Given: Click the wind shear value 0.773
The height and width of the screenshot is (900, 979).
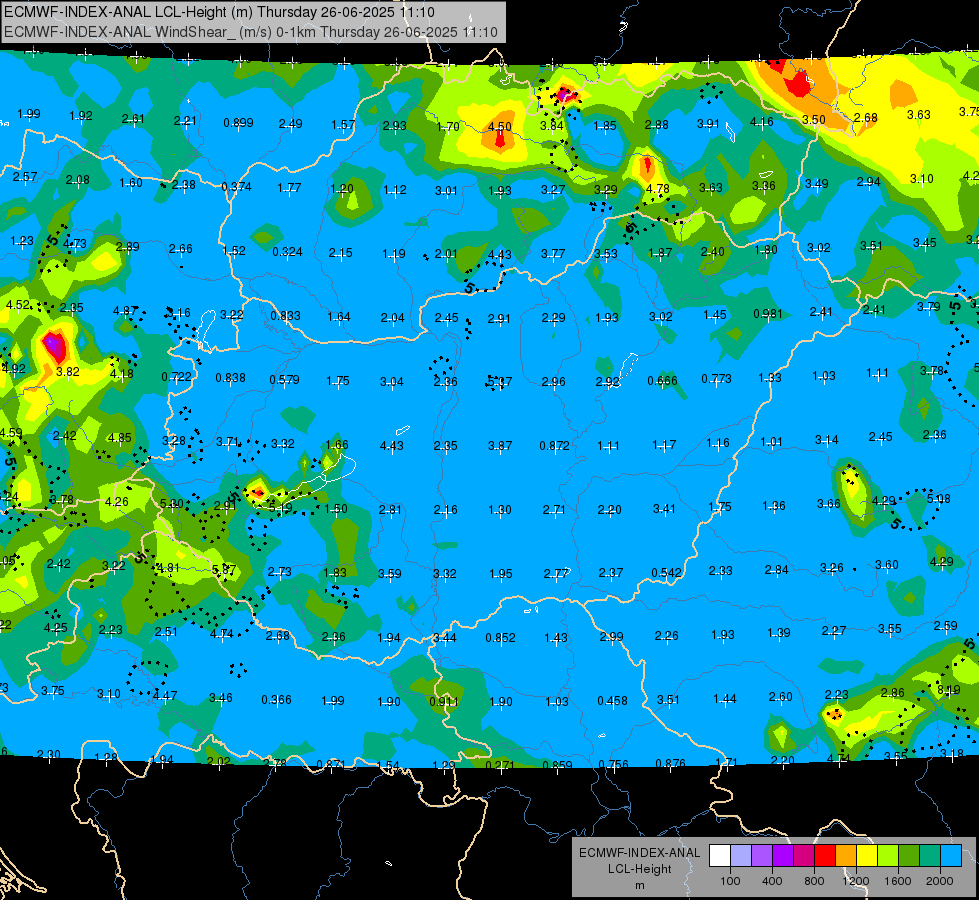Looking at the screenshot, I should coord(716,378).
